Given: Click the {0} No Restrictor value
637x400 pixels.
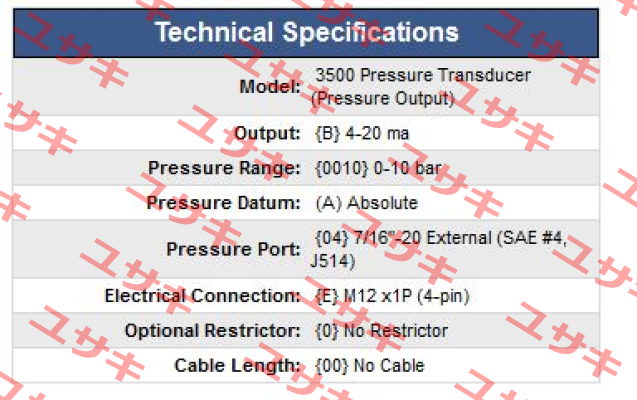Looking at the screenshot, I should (381, 331).
